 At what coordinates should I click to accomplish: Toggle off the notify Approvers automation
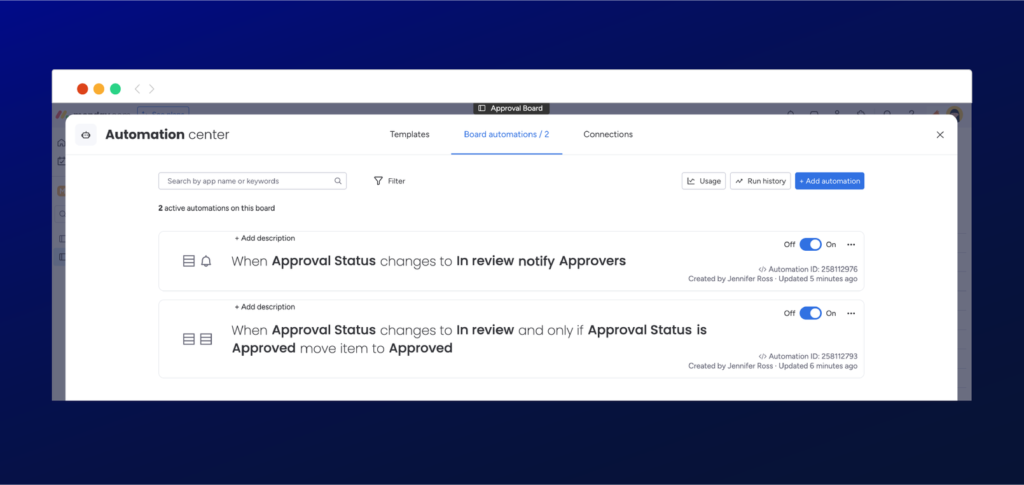coord(810,244)
